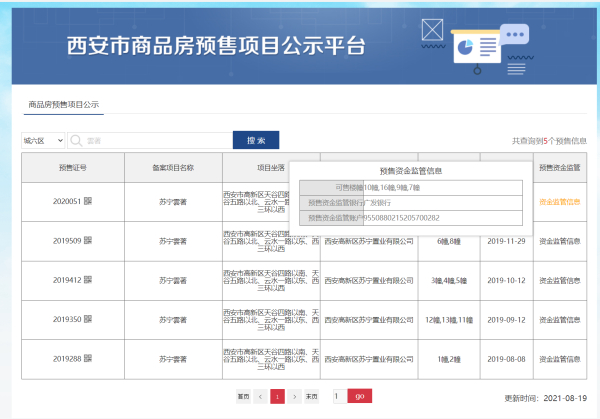Image resolution: width=600 pixels, height=419 pixels.
Task: Click the QR code icon beside 2019509
Action: pos(88,240)
